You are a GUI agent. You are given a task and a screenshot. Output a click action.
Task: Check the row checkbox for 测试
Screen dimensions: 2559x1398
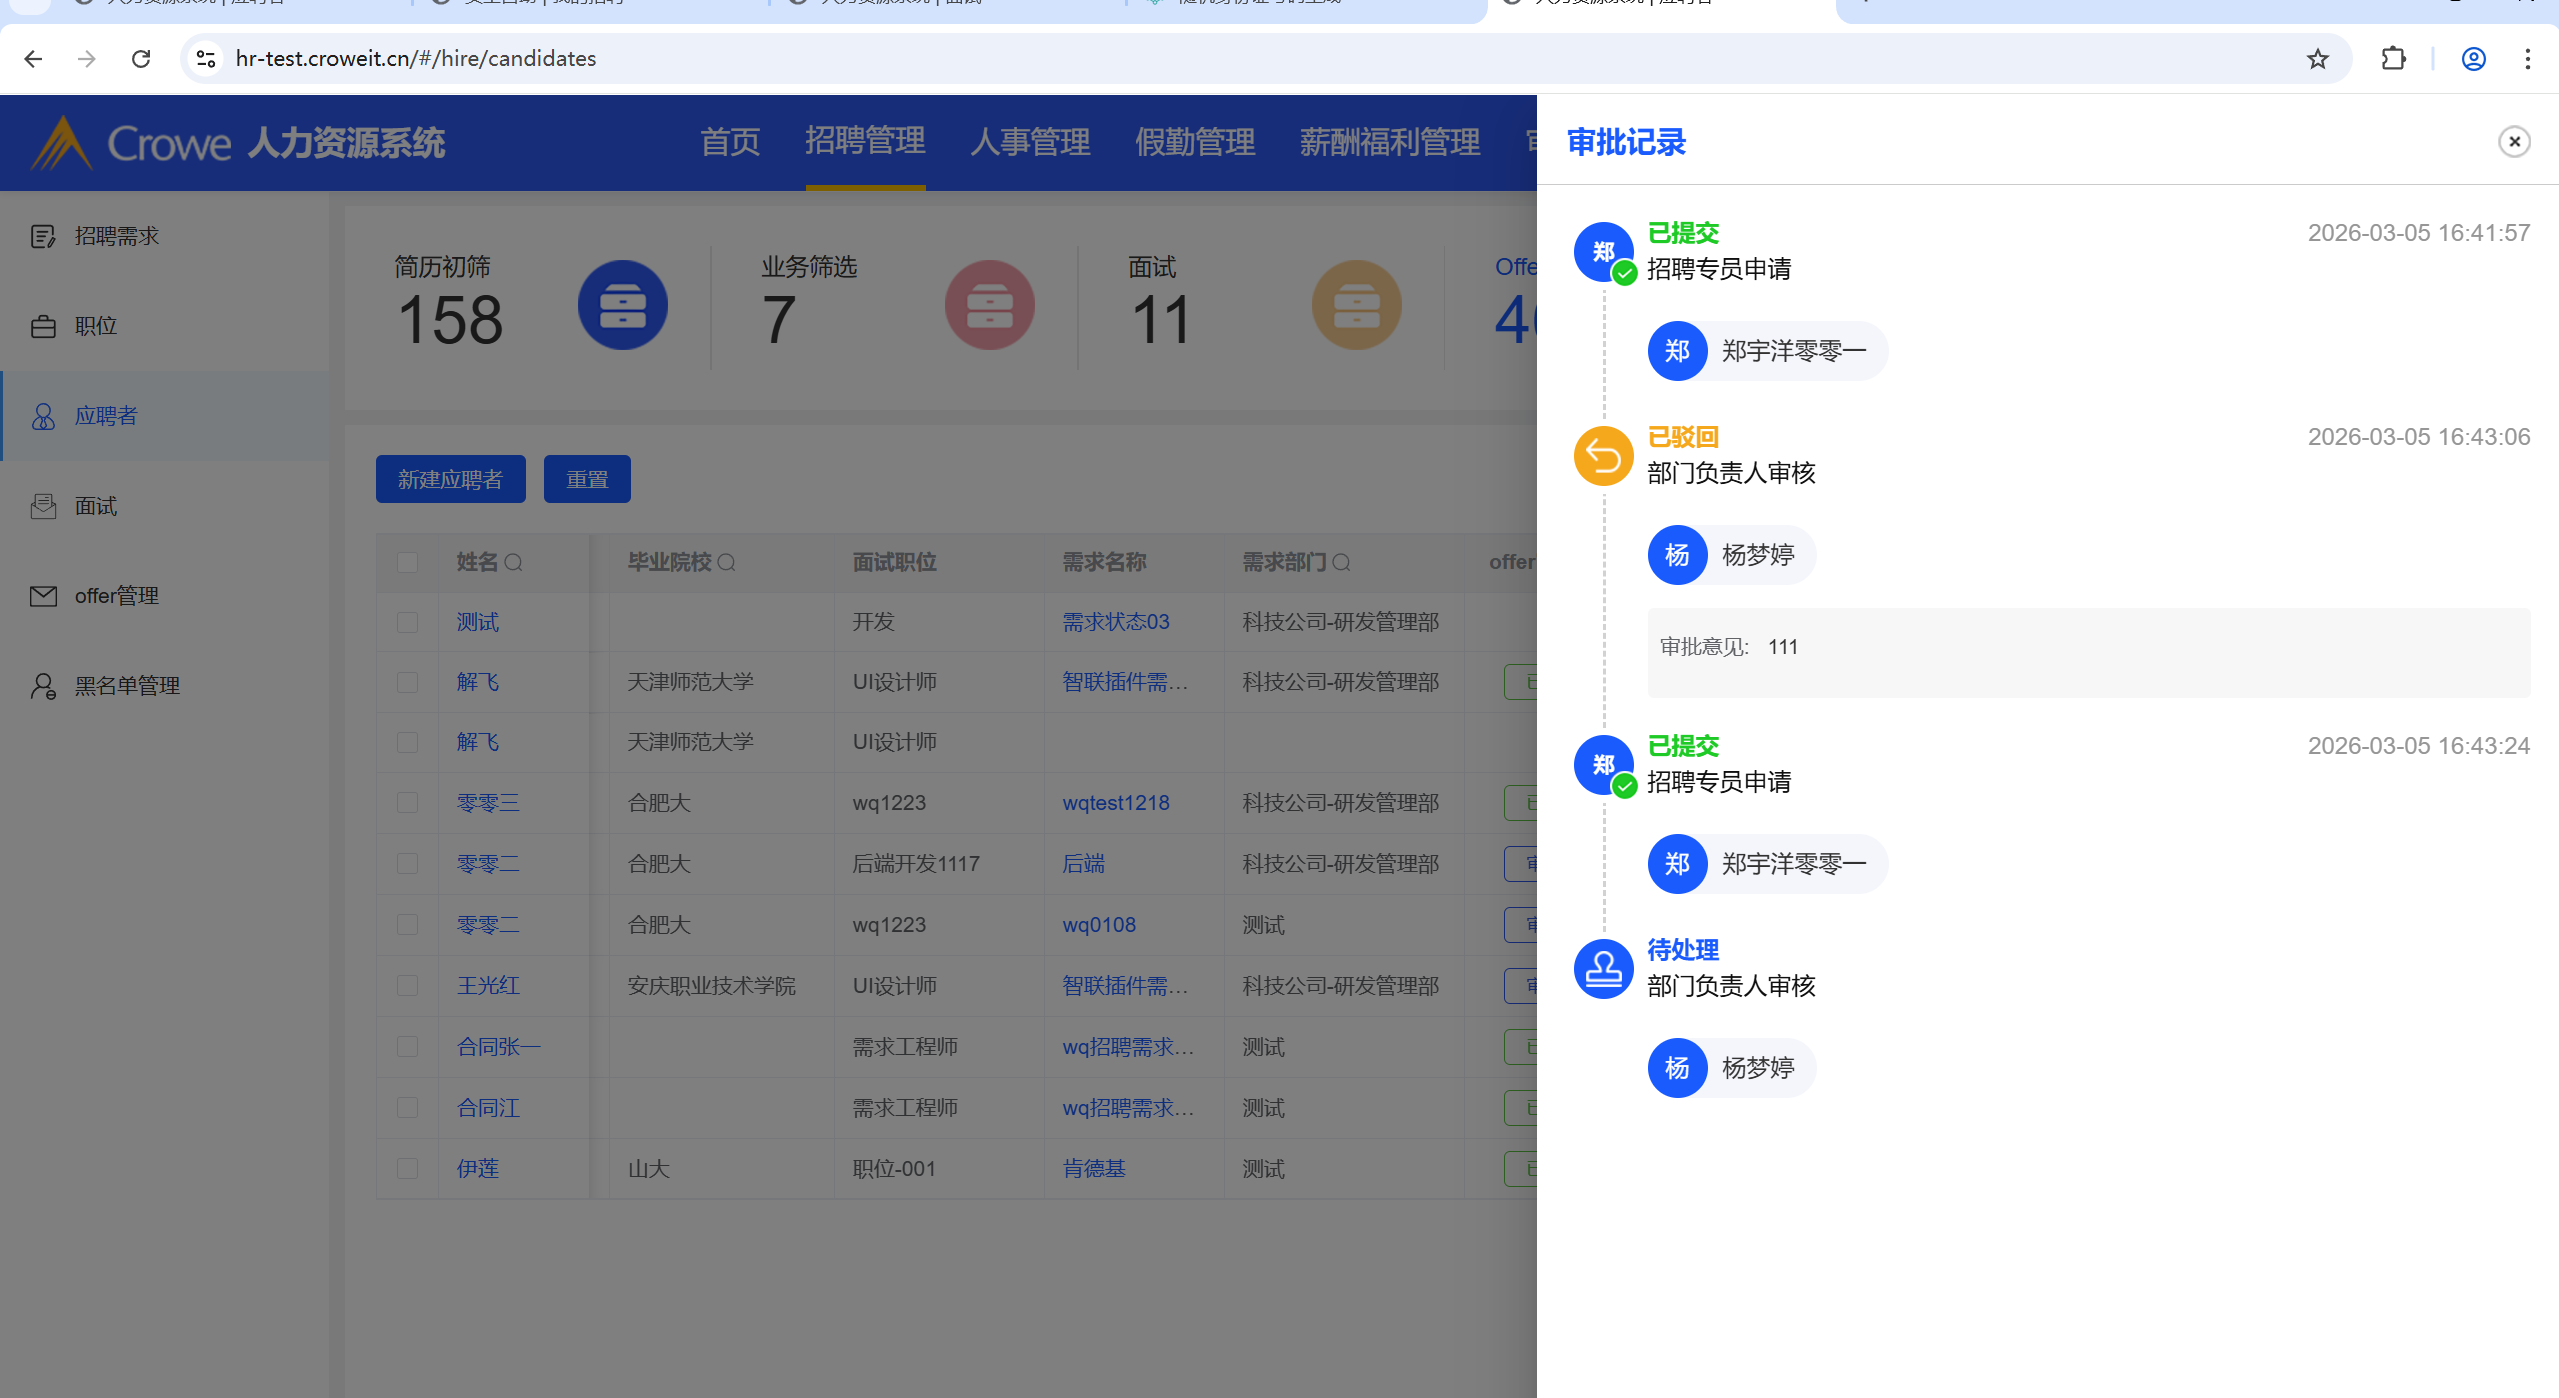point(407,622)
